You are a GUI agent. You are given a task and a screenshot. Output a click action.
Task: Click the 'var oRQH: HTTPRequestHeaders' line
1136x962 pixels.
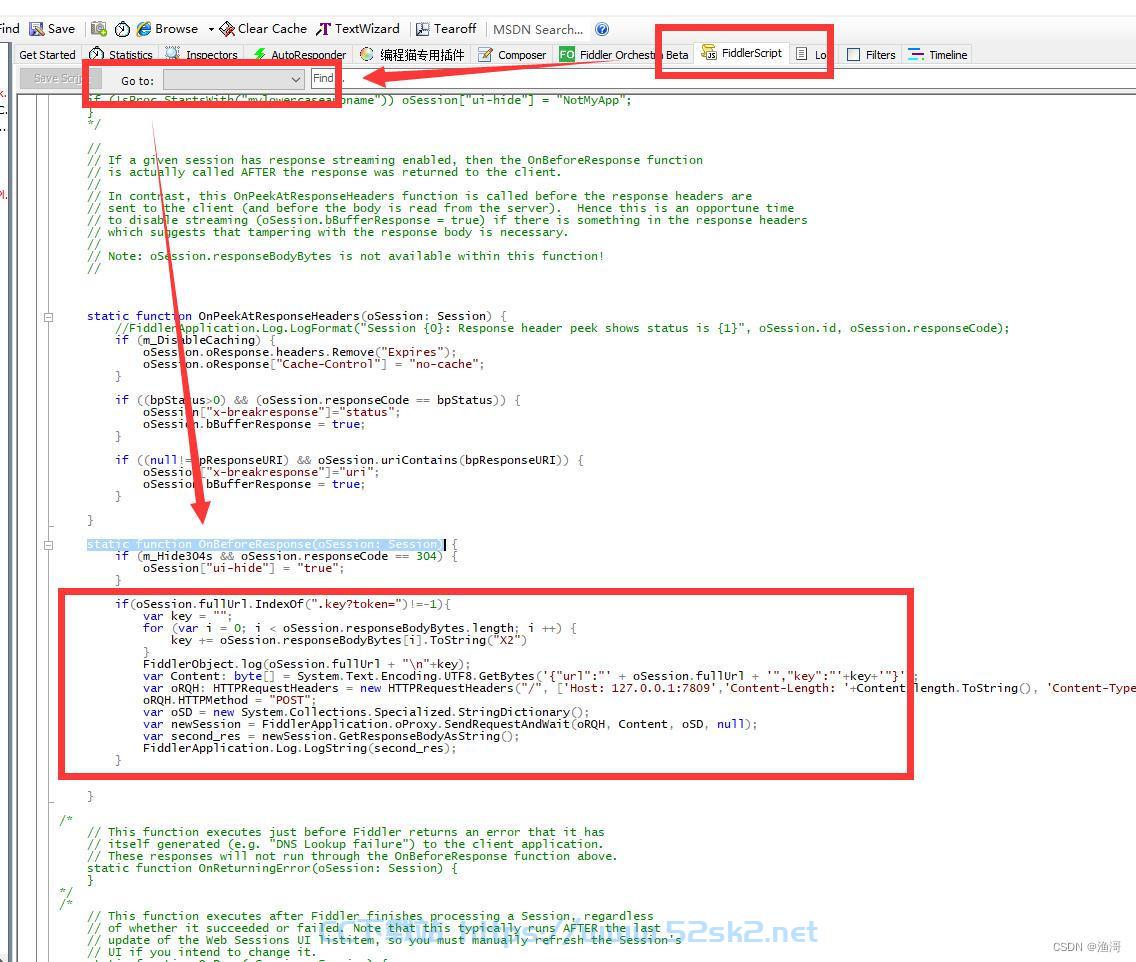click(639, 688)
